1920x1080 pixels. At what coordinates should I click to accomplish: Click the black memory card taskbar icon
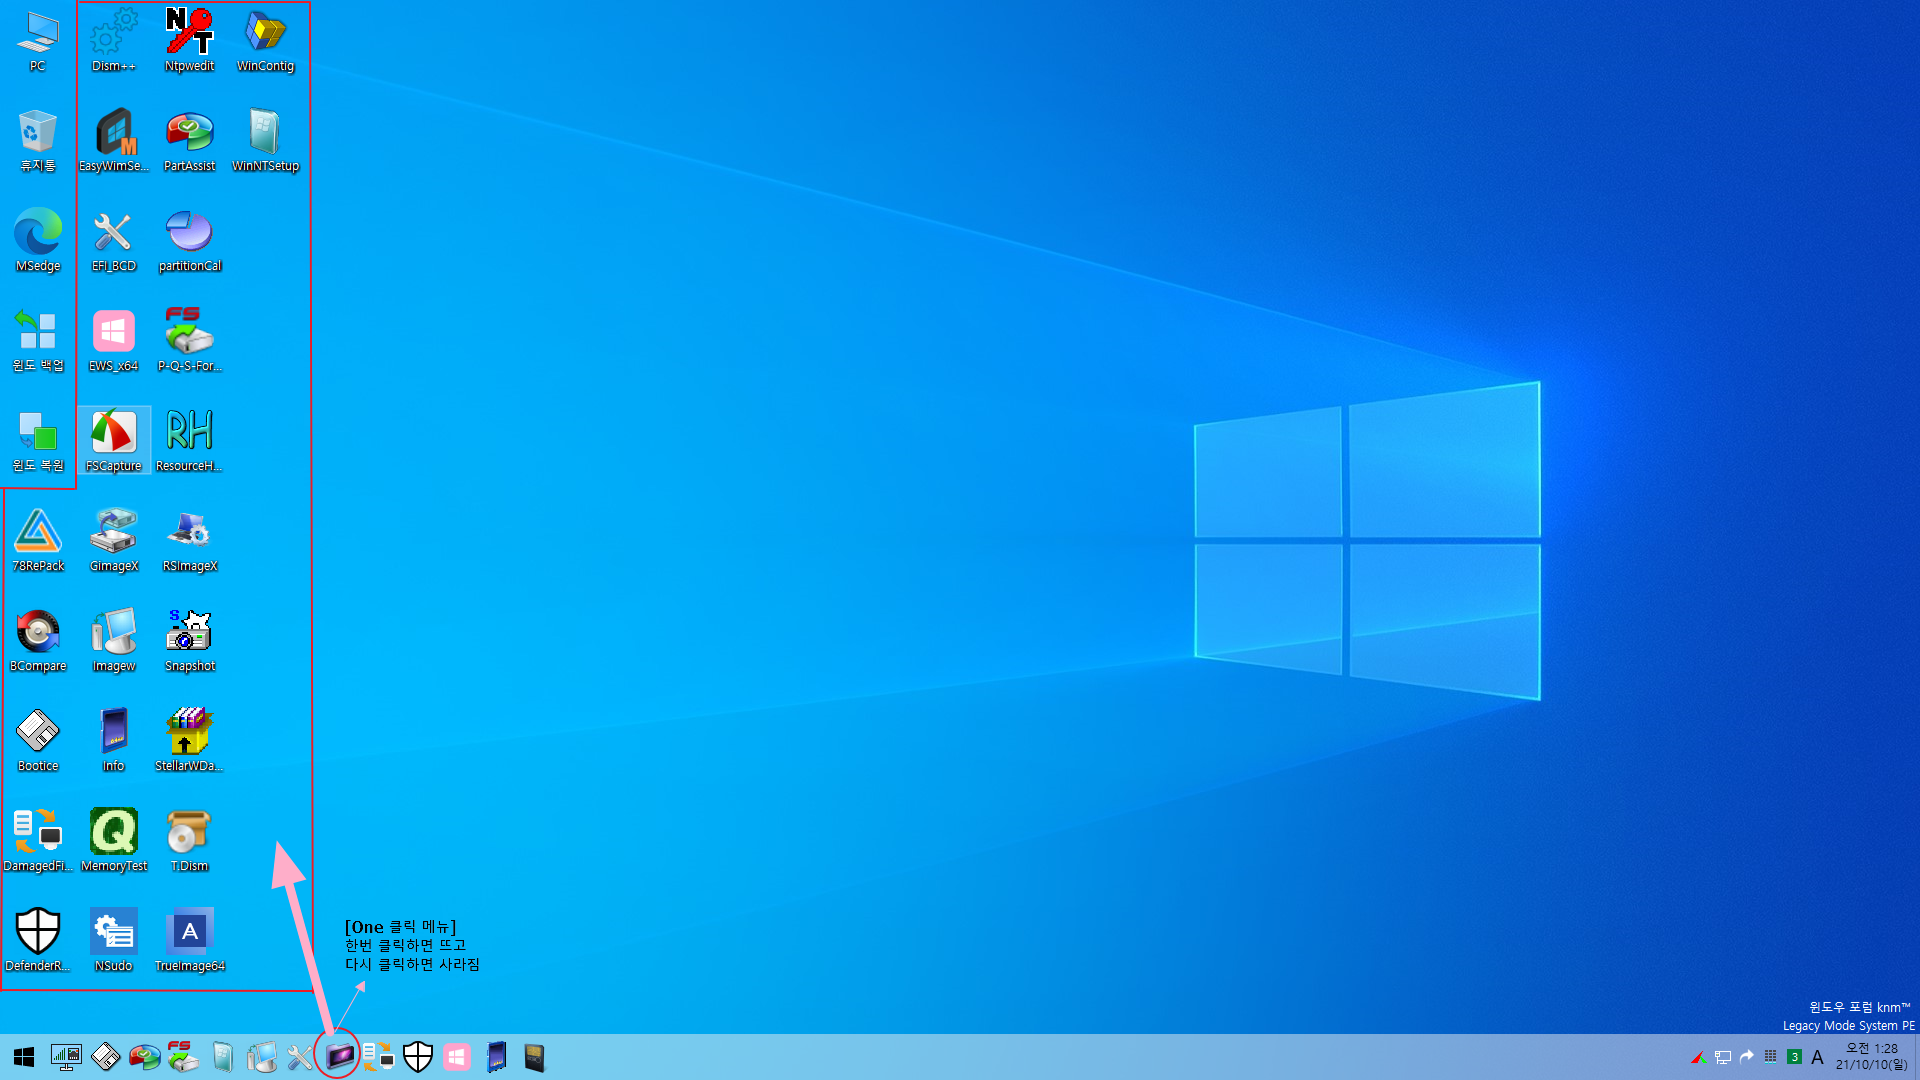[535, 1057]
